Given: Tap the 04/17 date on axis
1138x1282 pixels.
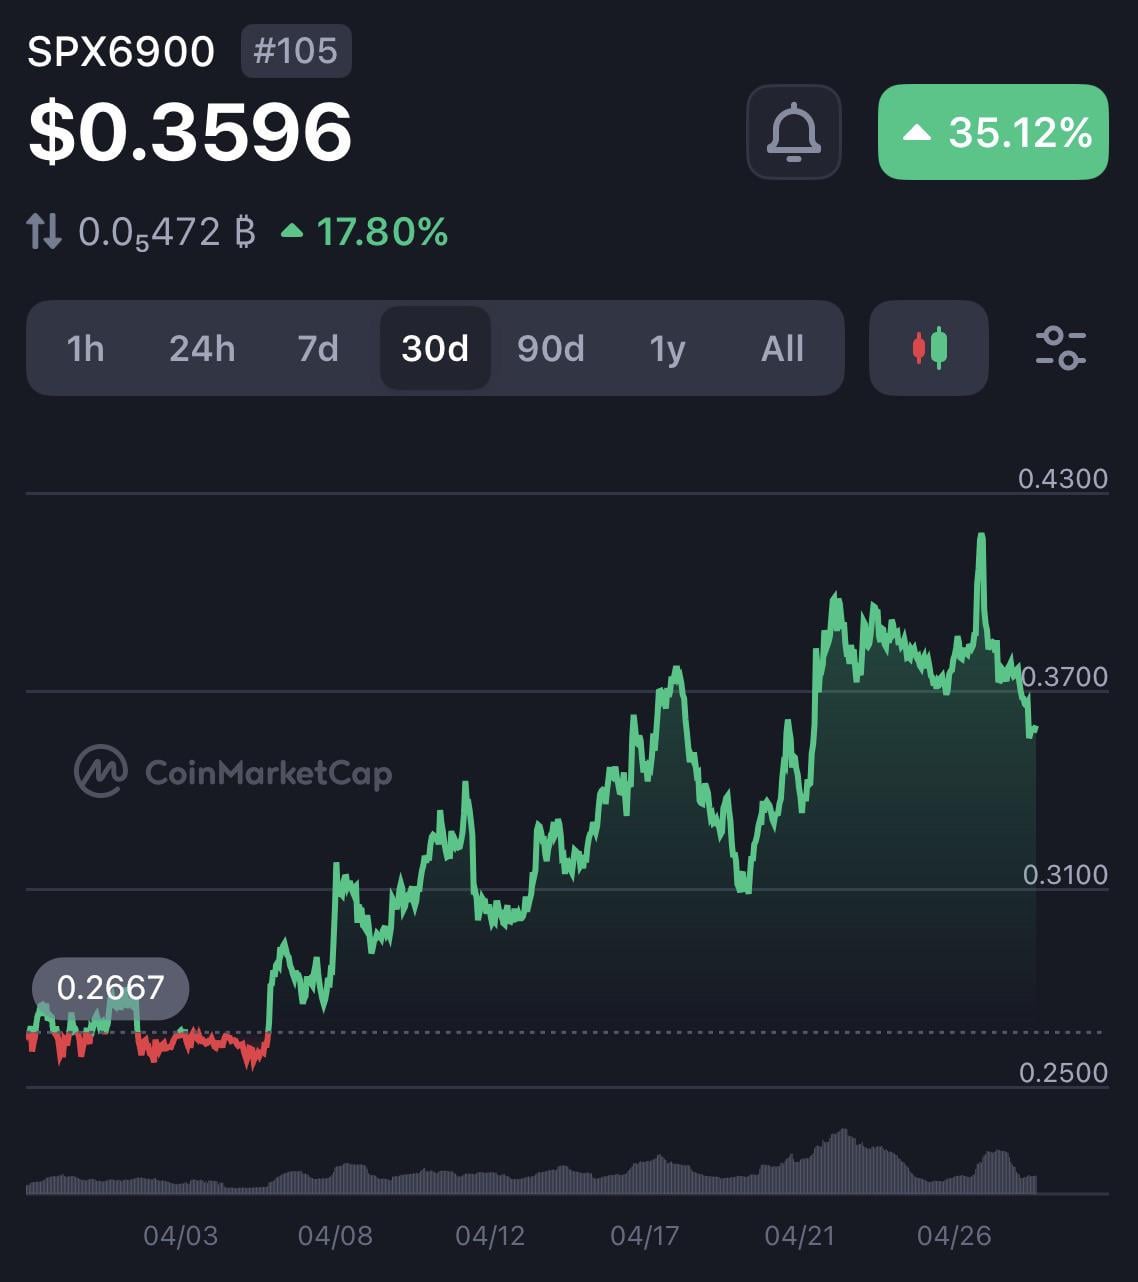Looking at the screenshot, I should click(644, 1236).
